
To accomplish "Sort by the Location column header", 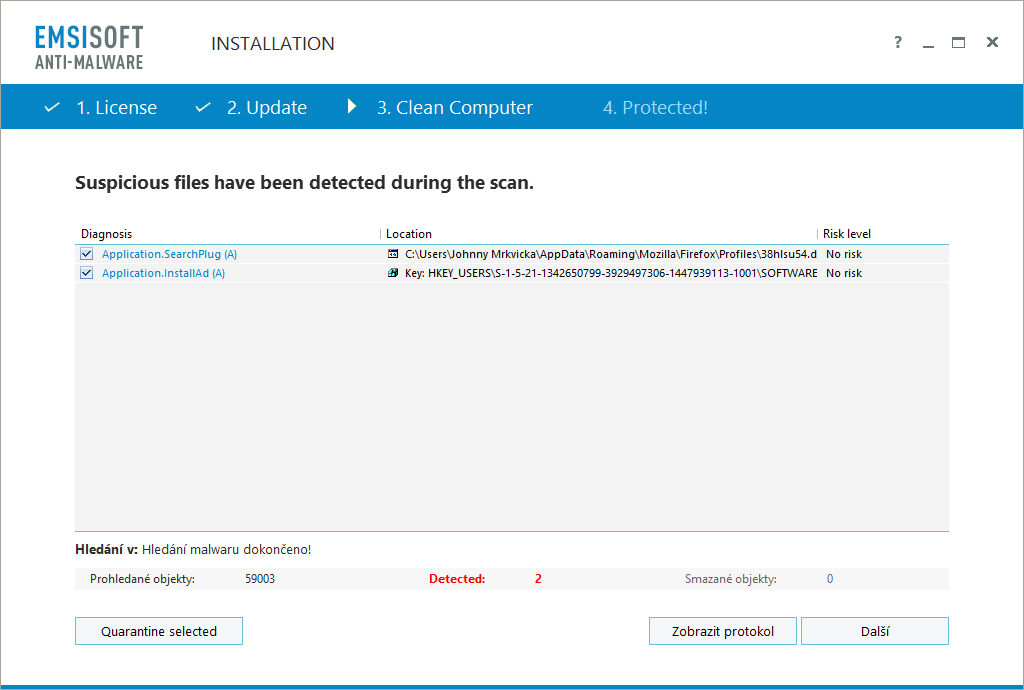I will pyautogui.click(x=409, y=234).
